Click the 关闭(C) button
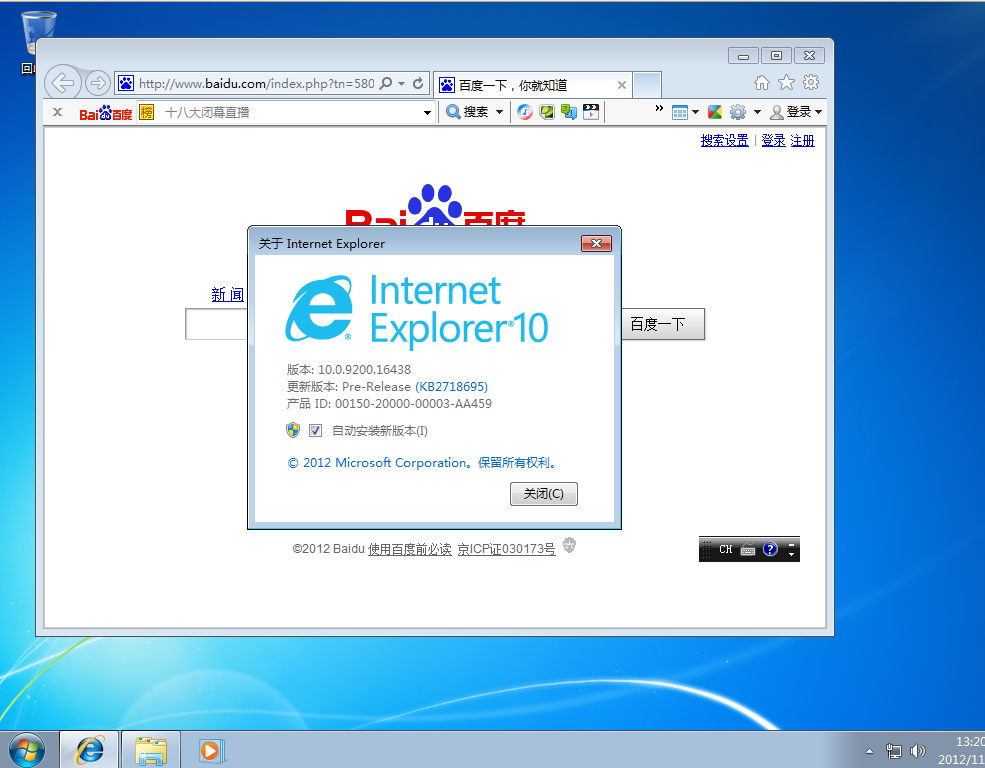The height and width of the screenshot is (768, 985). (543, 494)
